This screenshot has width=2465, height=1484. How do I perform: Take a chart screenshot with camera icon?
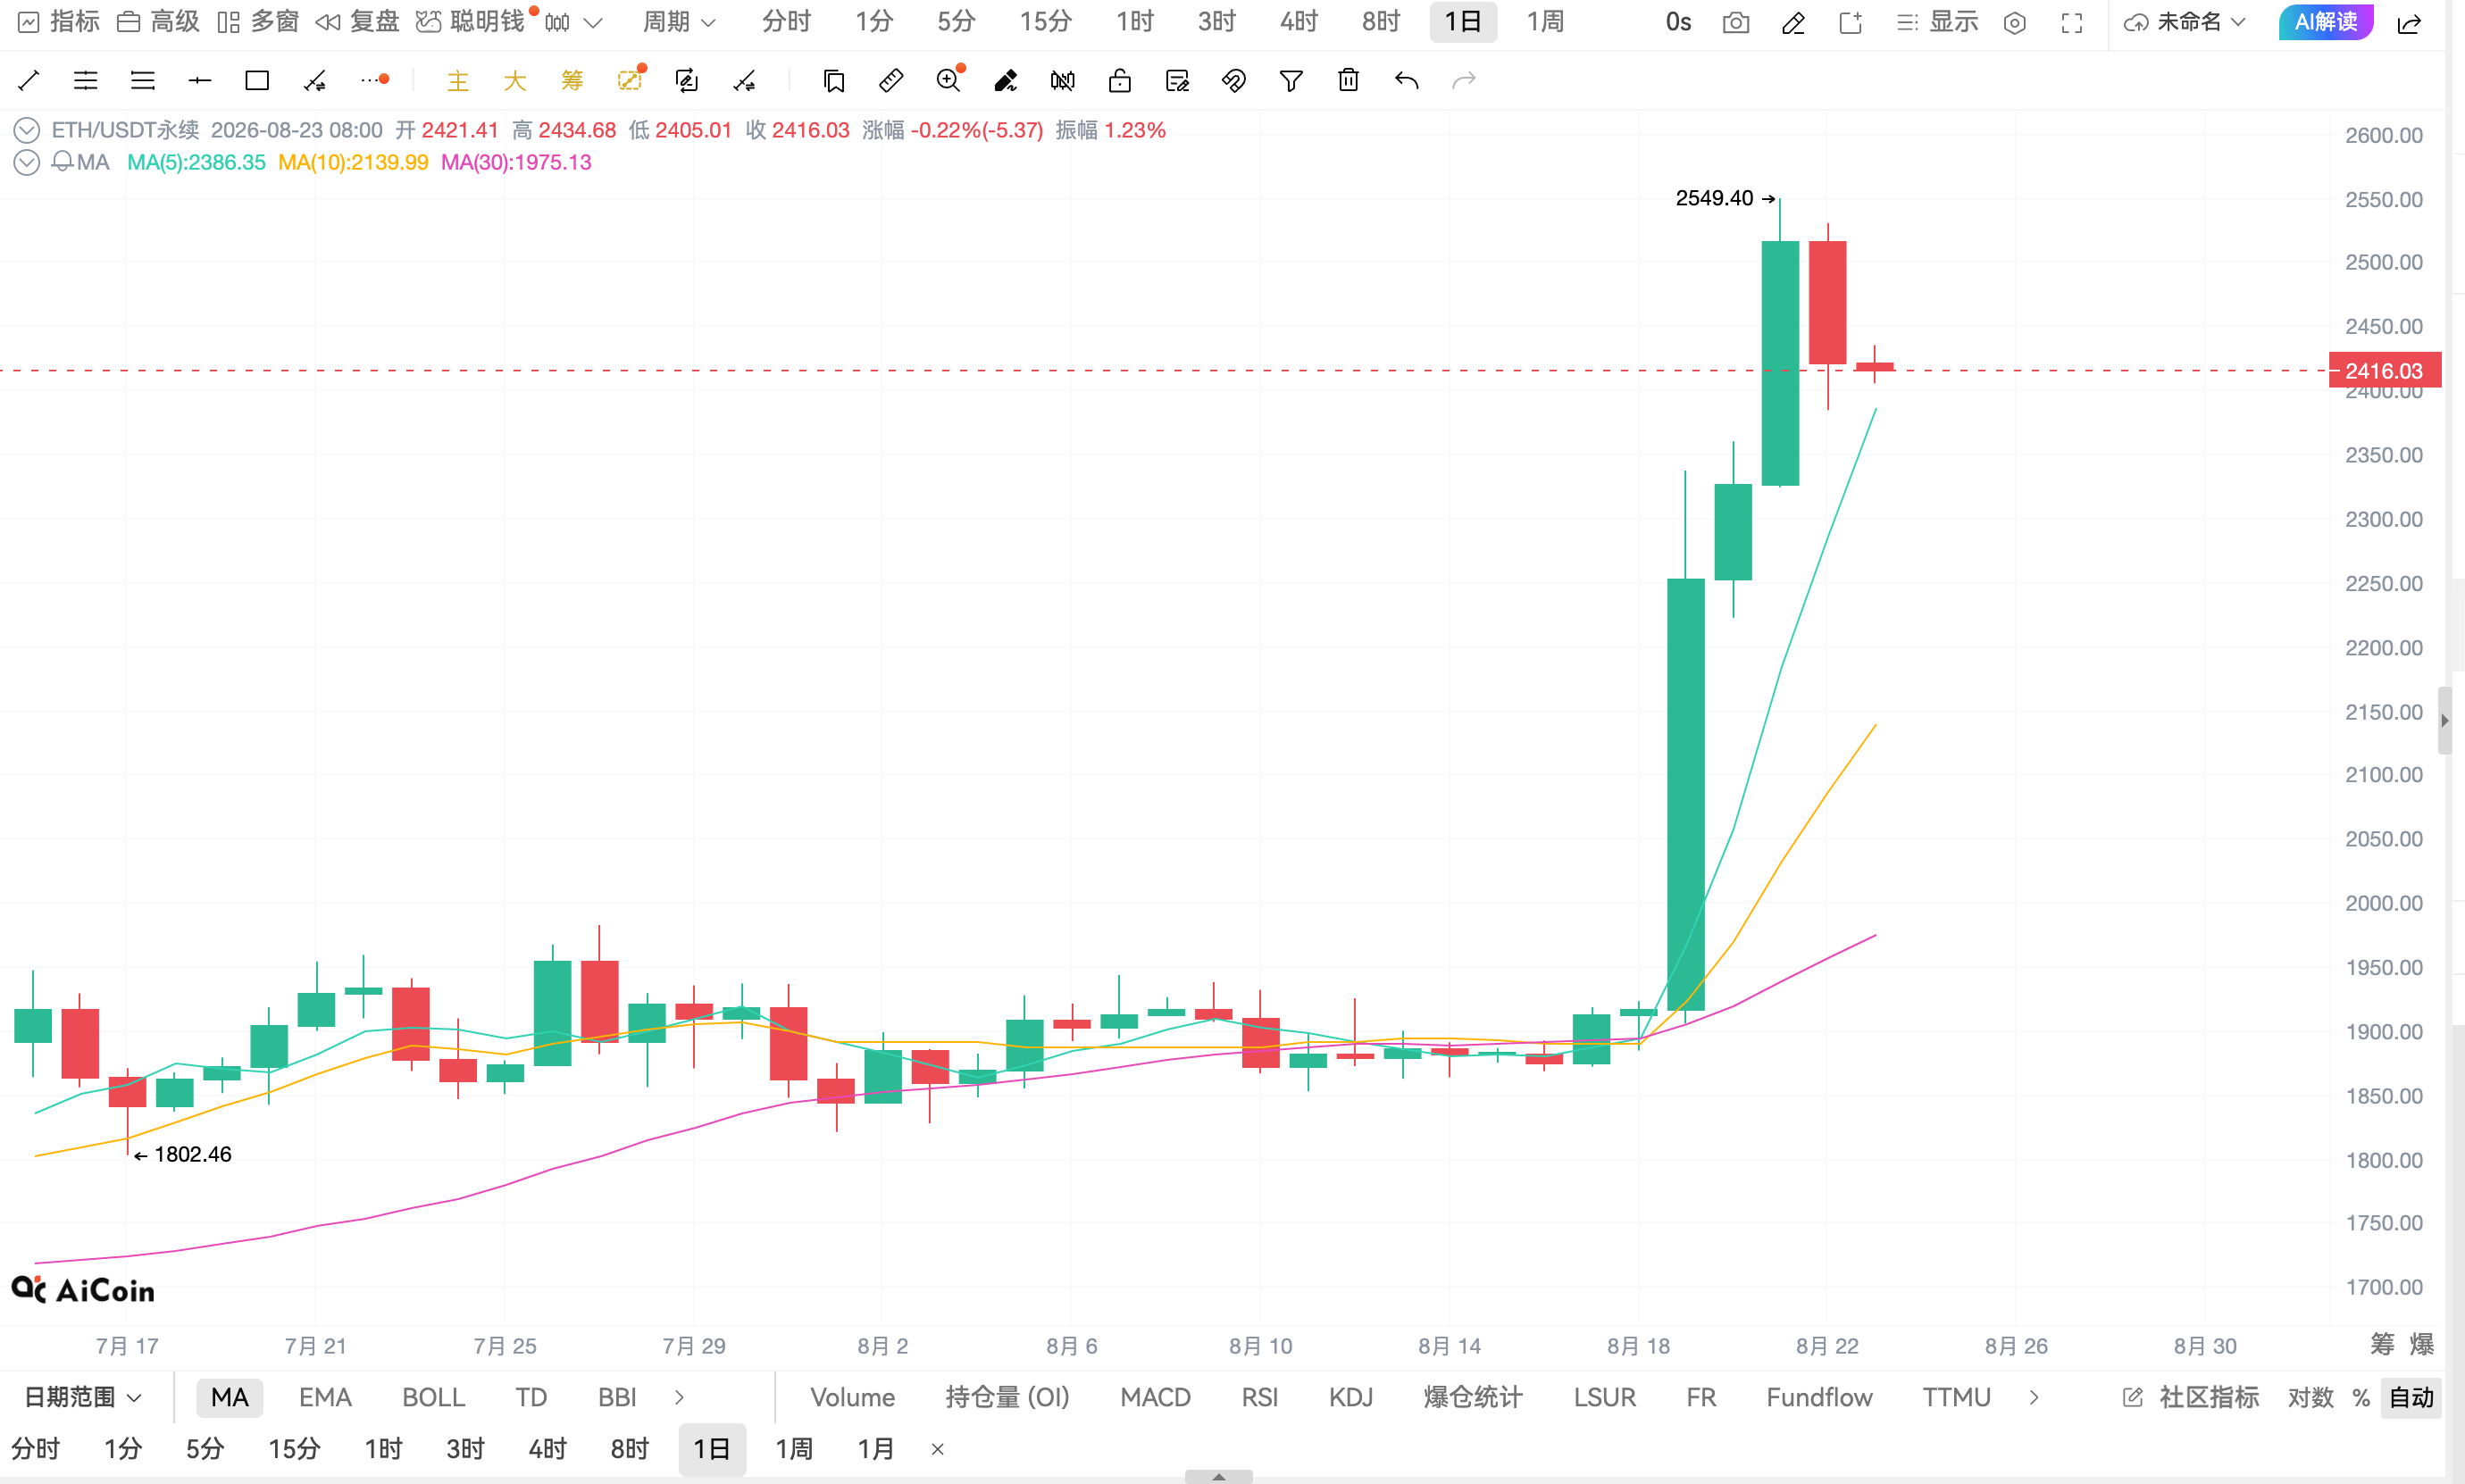point(1736,22)
